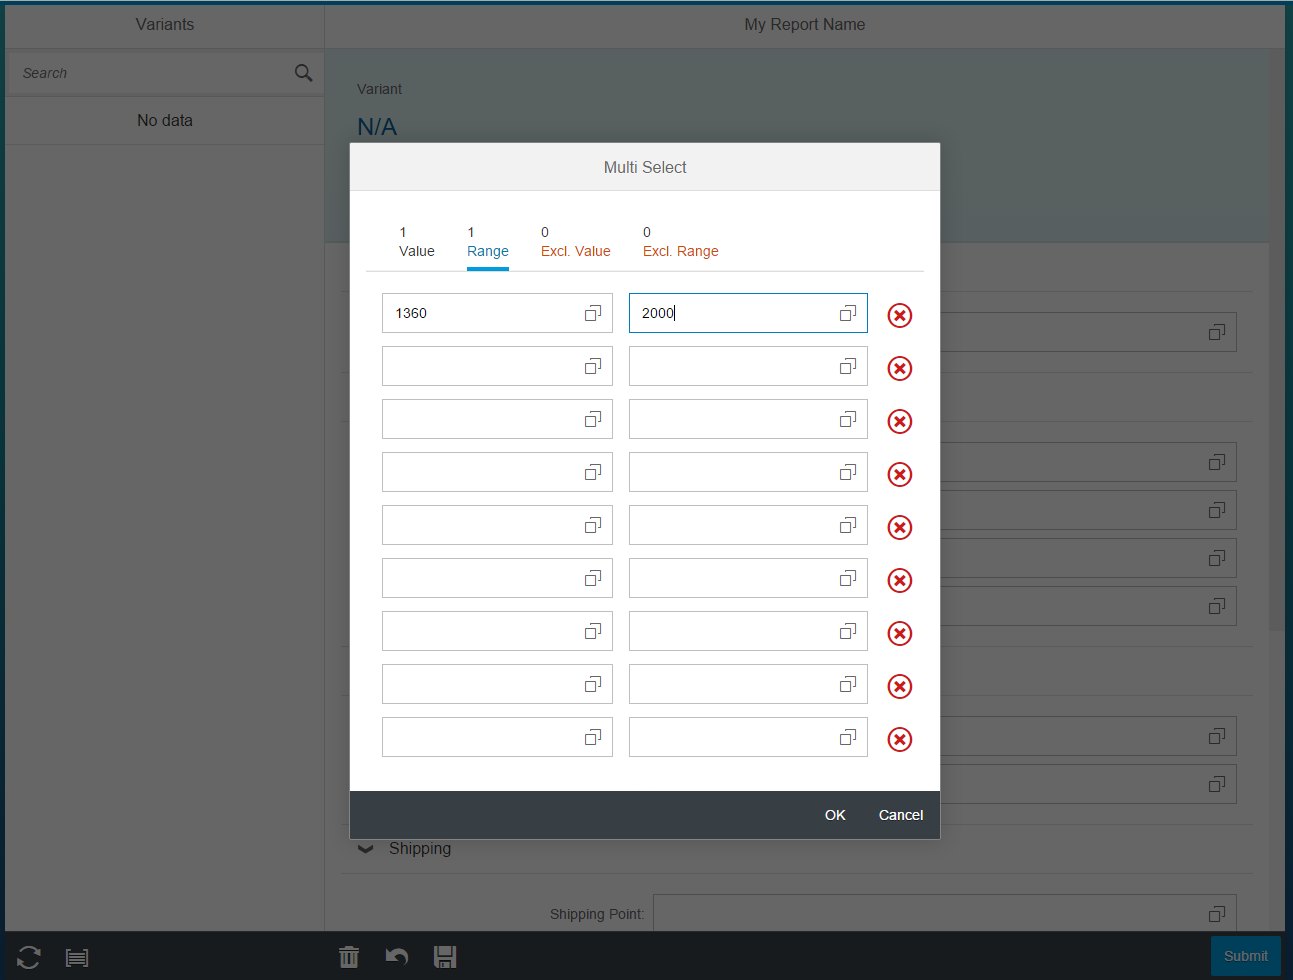Switch to the Value tab

[x=416, y=242]
